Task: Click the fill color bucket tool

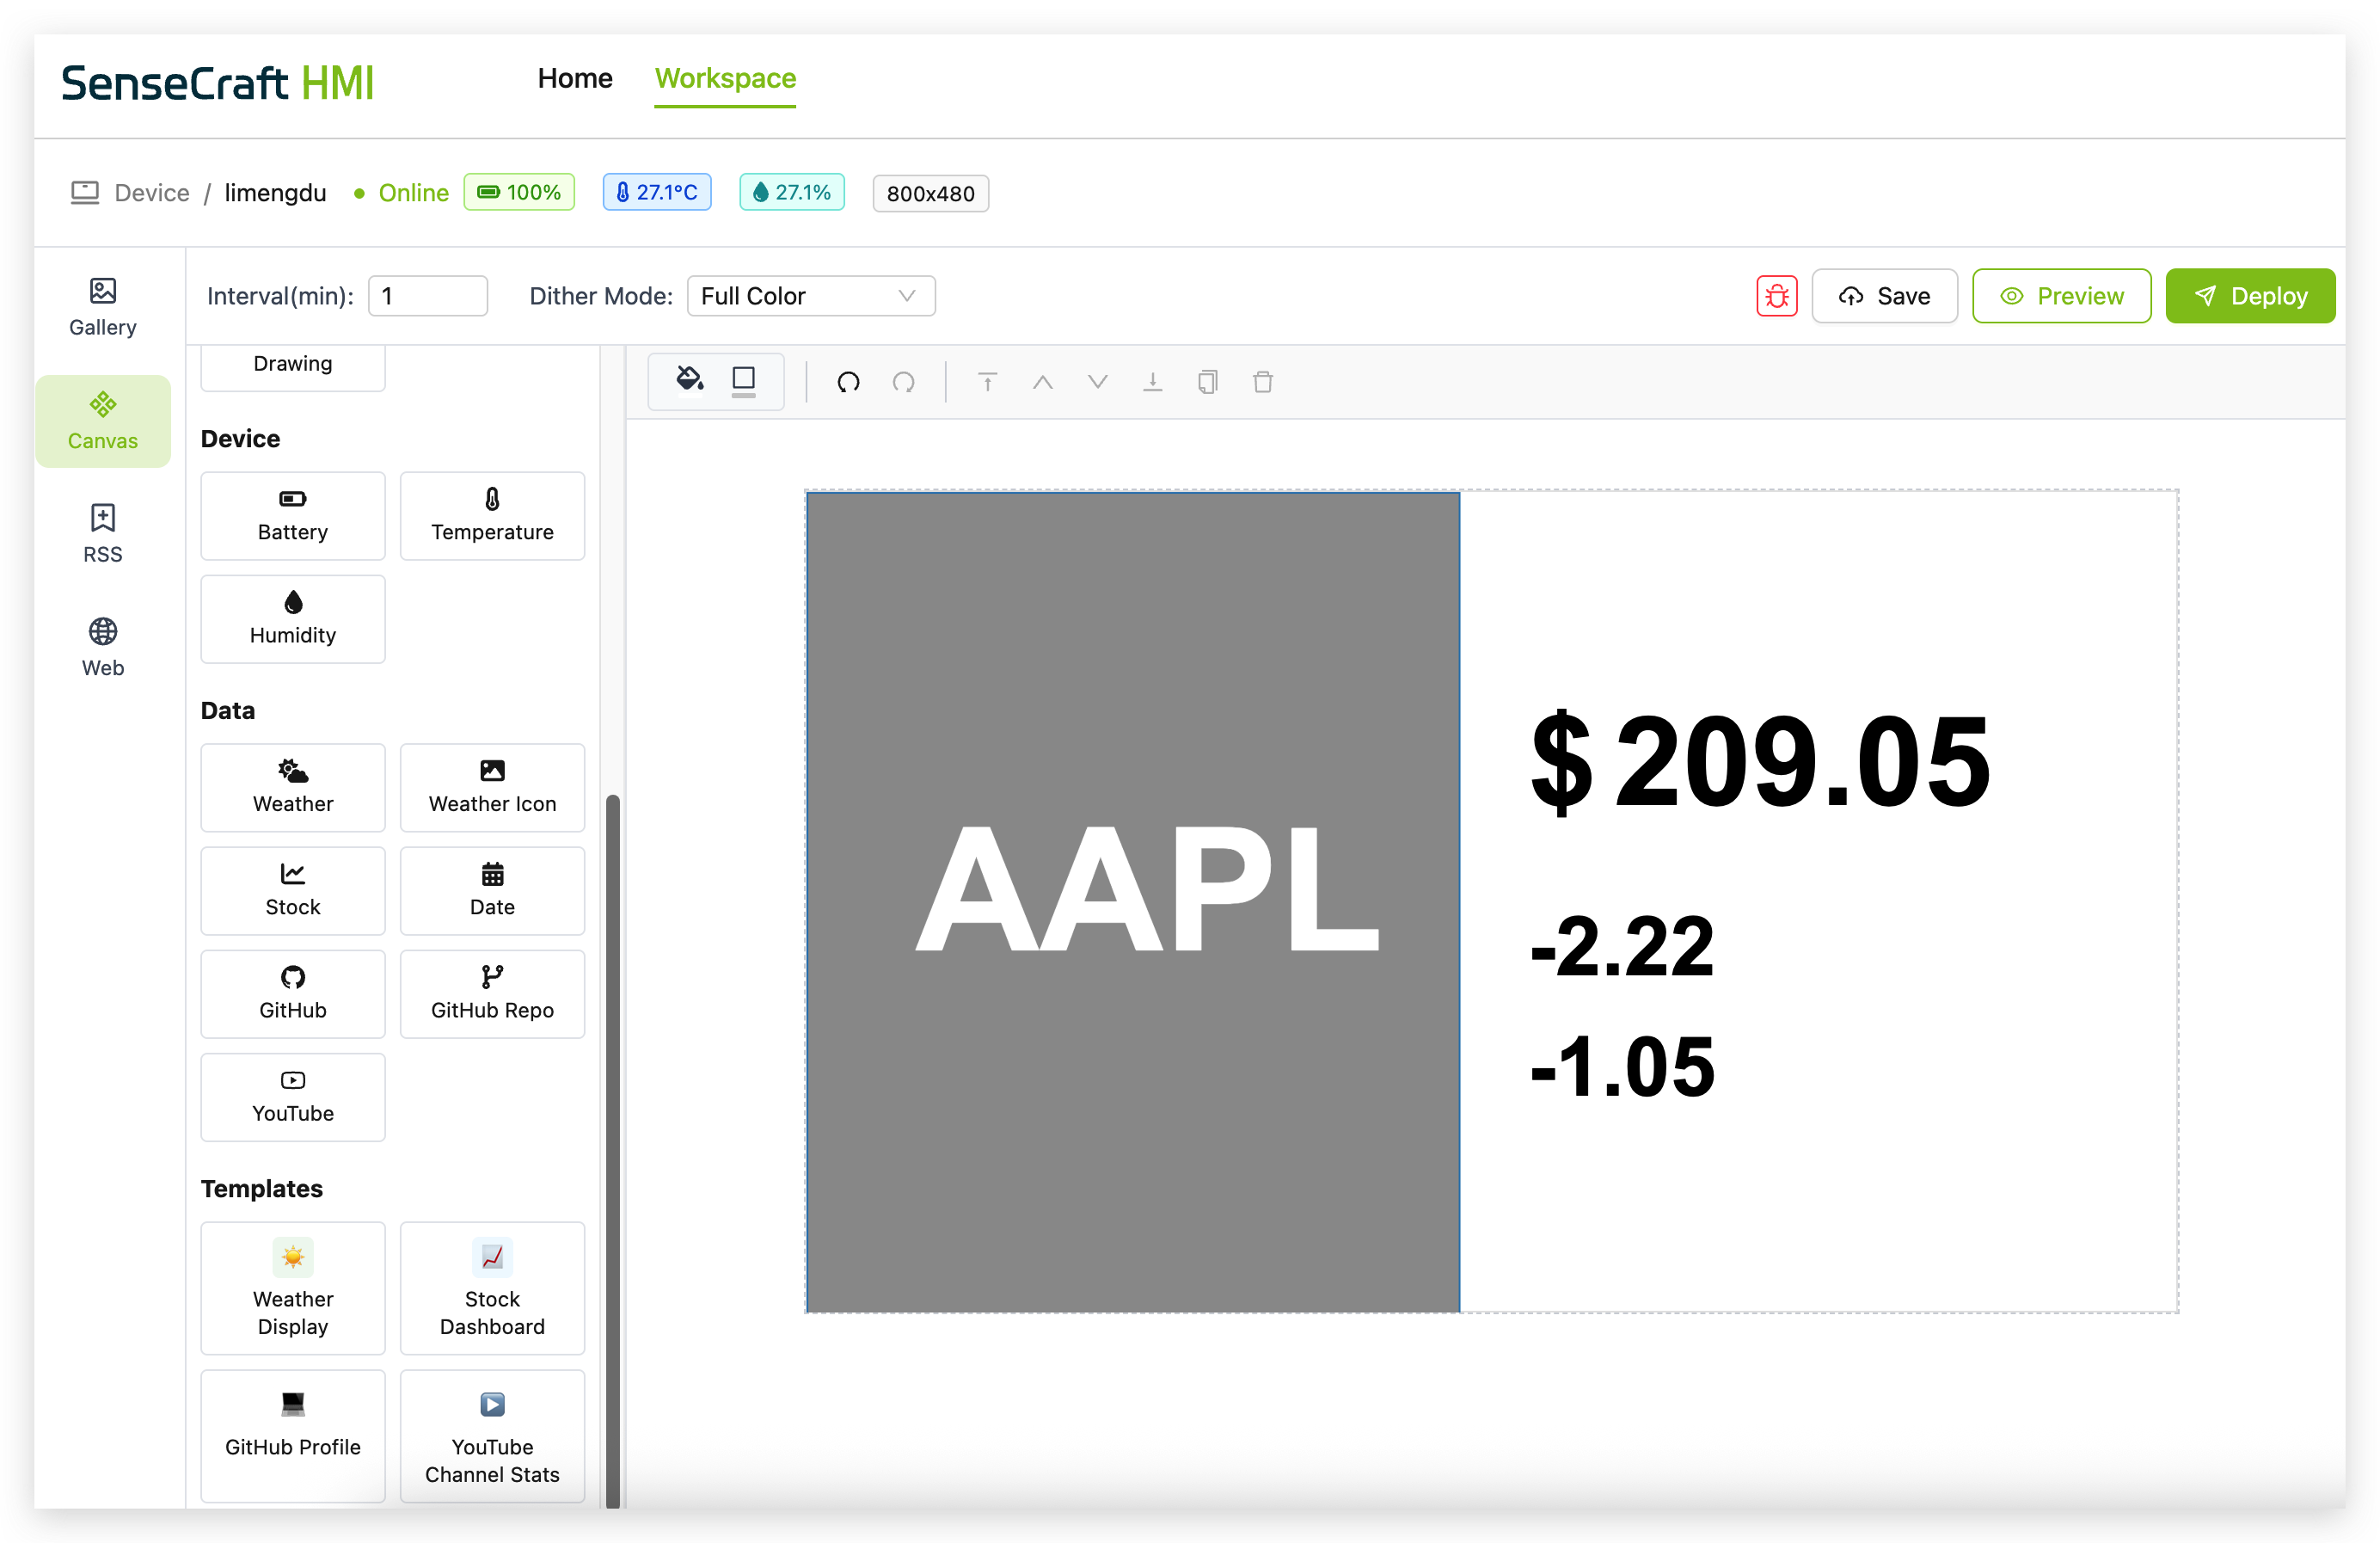Action: click(x=689, y=380)
